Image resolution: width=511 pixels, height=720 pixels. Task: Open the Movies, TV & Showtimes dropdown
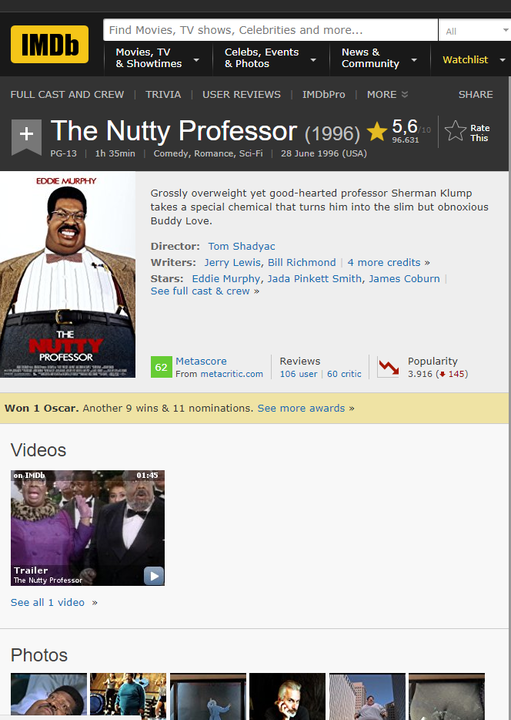point(157,58)
